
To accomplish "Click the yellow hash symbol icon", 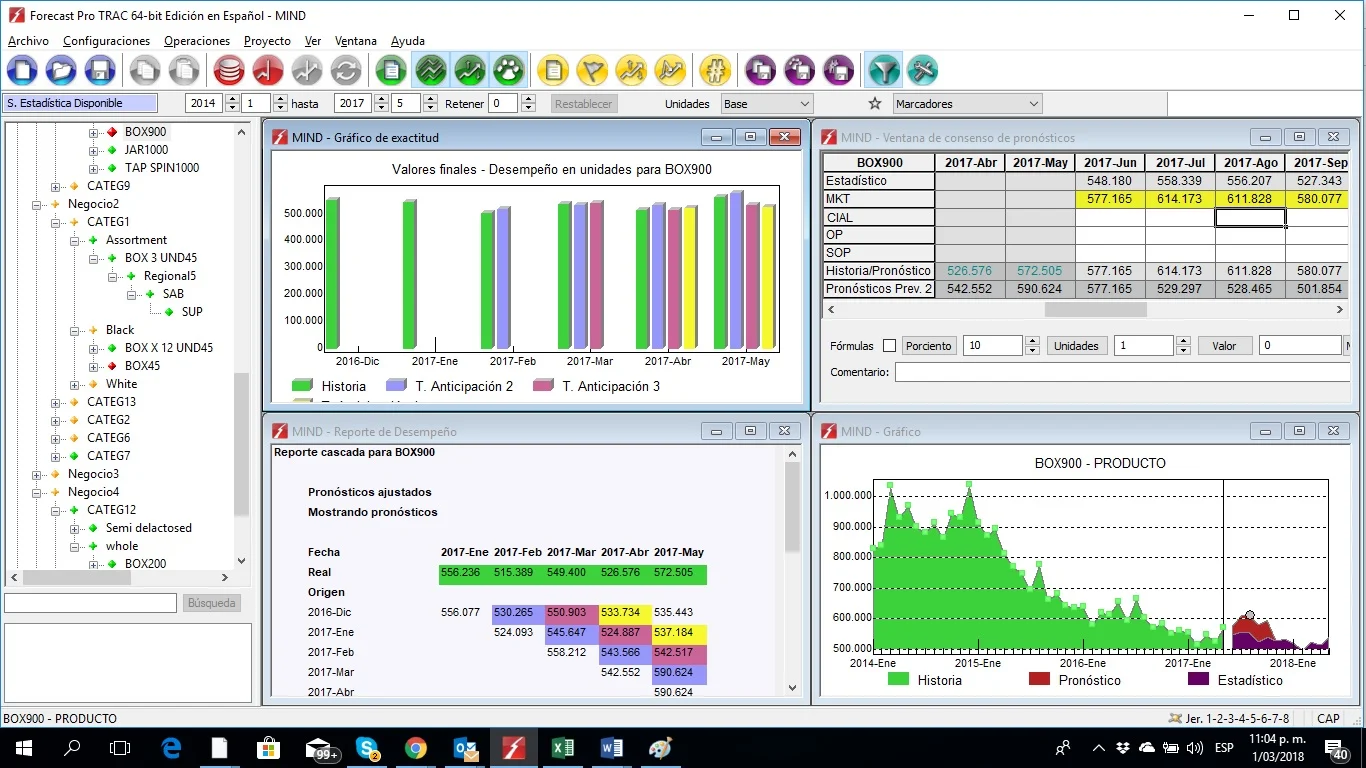I will click(715, 70).
